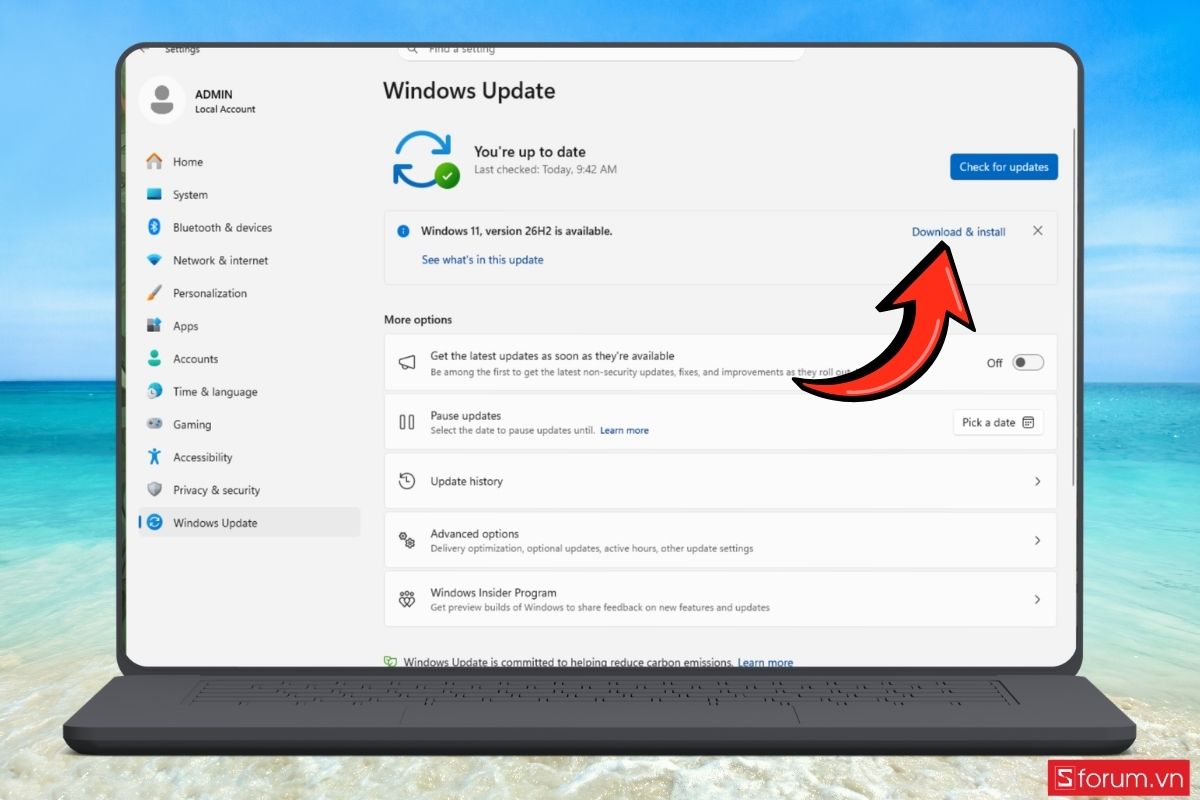The image size is (1200, 800).
Task: Click the info icon beside version 26H2
Action: [403, 231]
